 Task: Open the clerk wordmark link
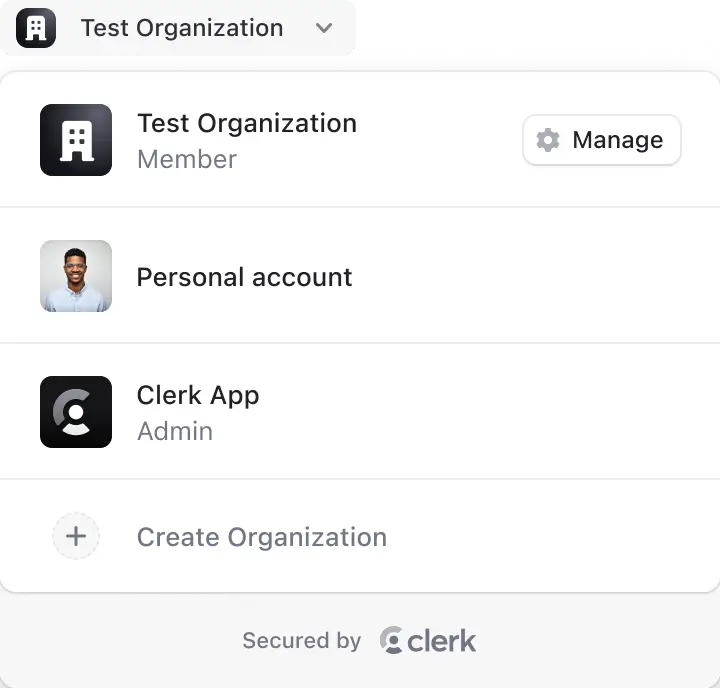442,641
